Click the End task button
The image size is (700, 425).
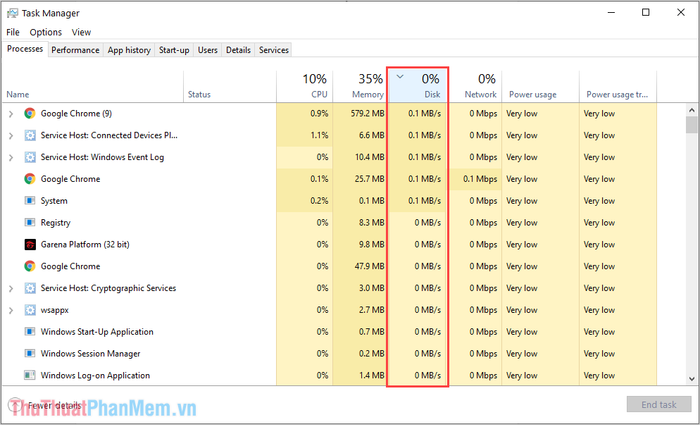coord(658,404)
